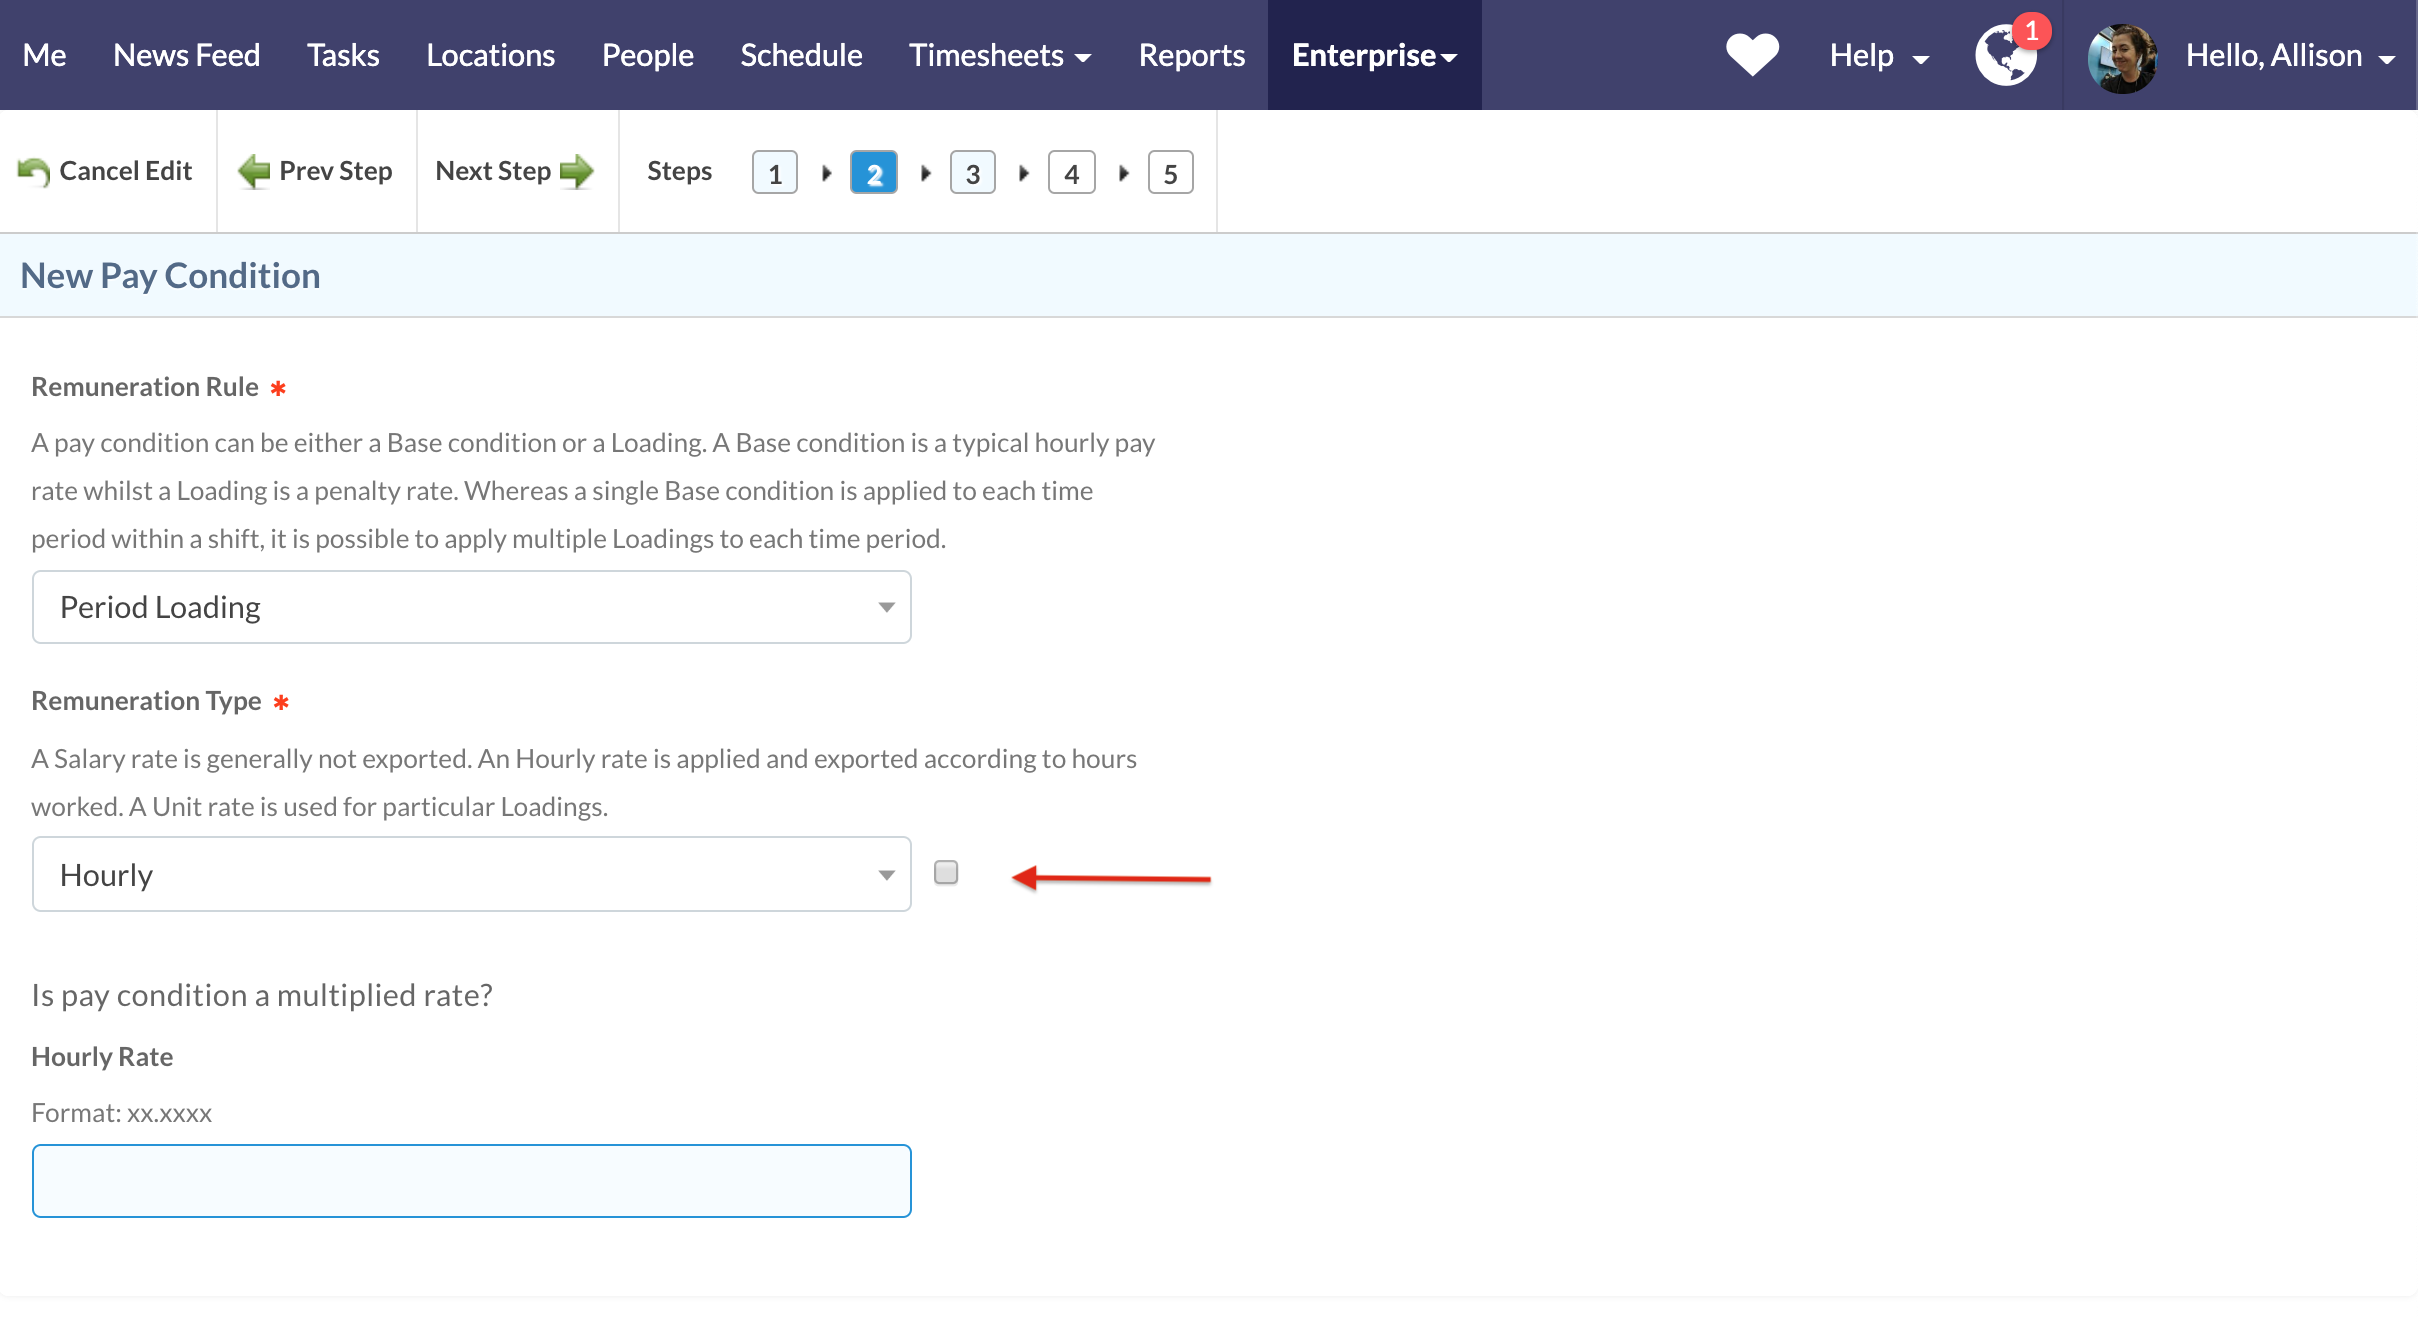Open the Schedule page
The image size is (2418, 1318).
801,55
